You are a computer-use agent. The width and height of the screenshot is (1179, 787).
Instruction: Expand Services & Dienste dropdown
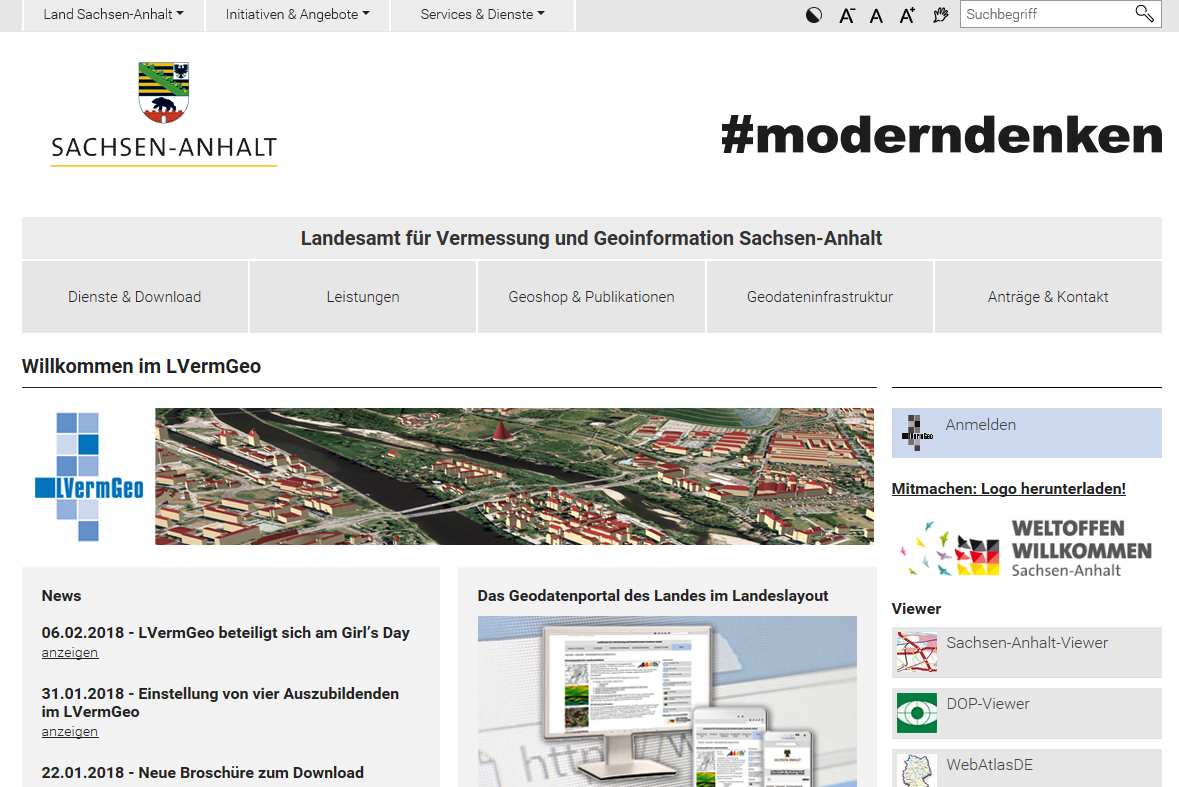[x=483, y=14]
